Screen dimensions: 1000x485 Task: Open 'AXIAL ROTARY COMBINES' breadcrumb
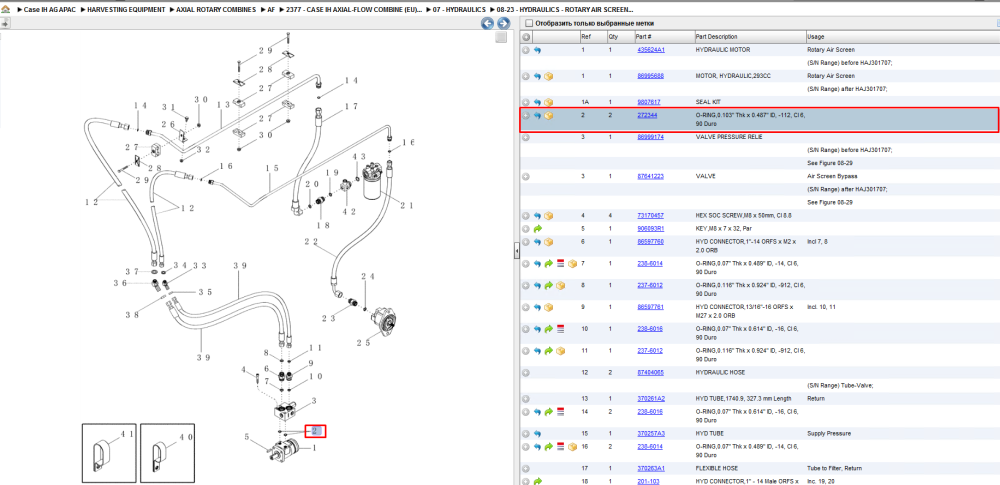217,10
